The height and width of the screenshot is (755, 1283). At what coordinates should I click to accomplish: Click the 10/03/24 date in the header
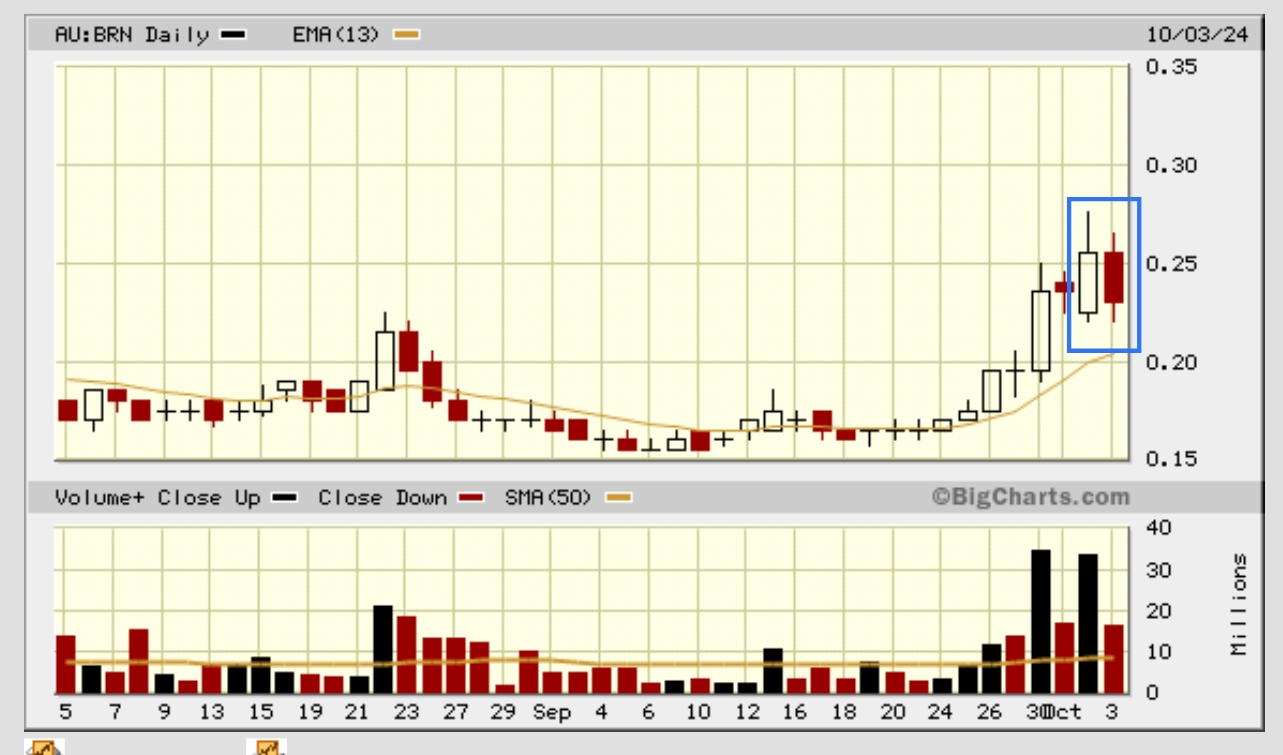[x=1197, y=35]
